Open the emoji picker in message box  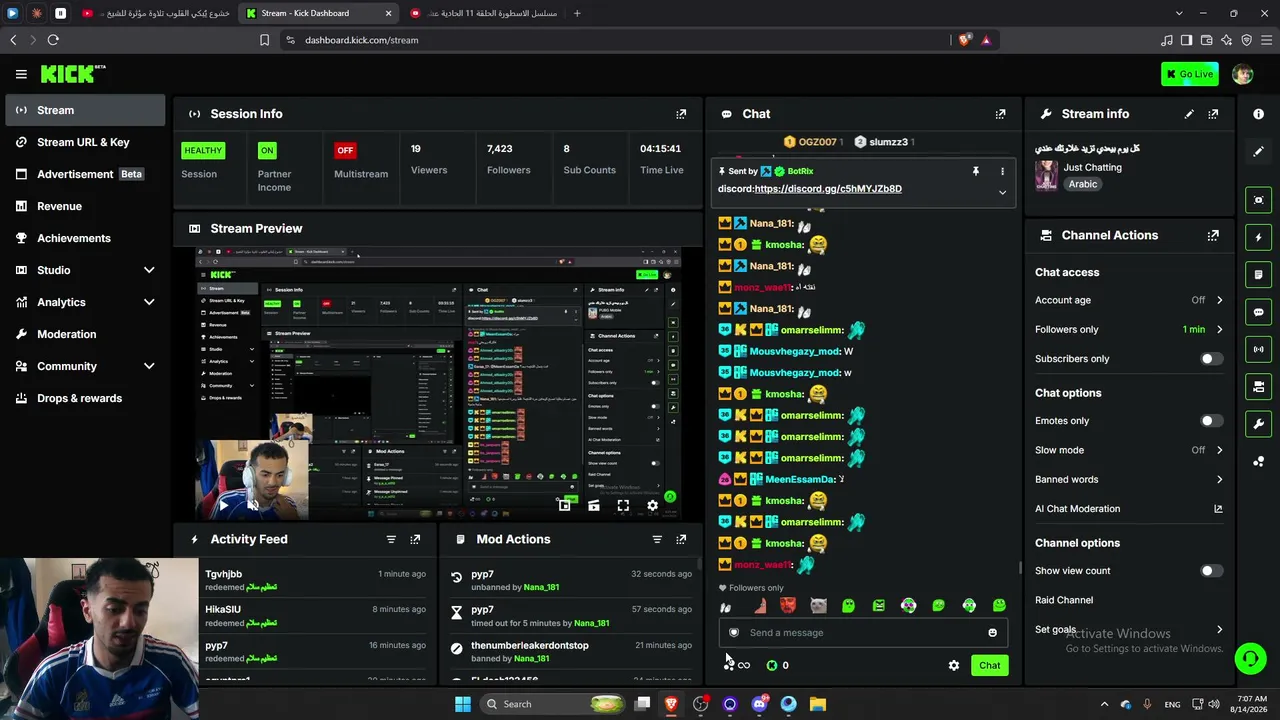[992, 632]
